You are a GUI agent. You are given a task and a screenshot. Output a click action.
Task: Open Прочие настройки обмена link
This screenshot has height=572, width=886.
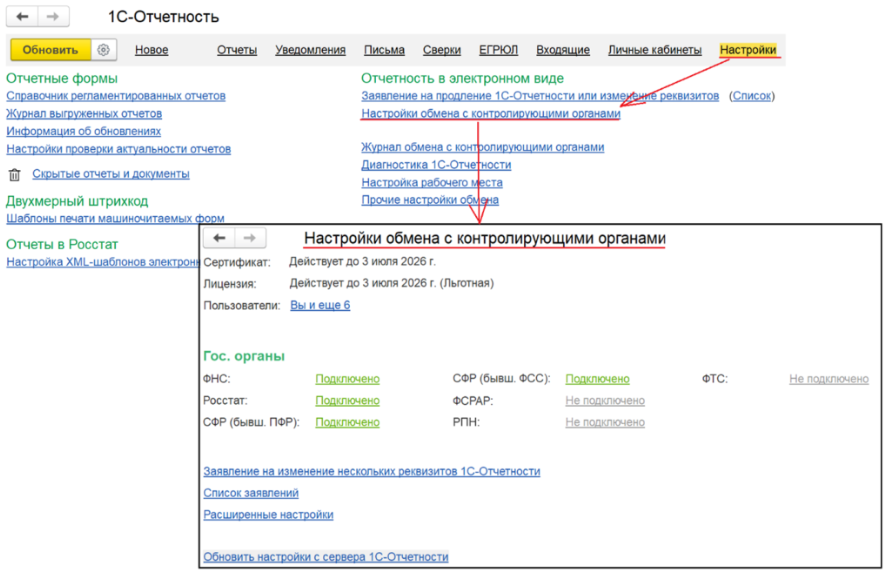pyautogui.click(x=430, y=200)
